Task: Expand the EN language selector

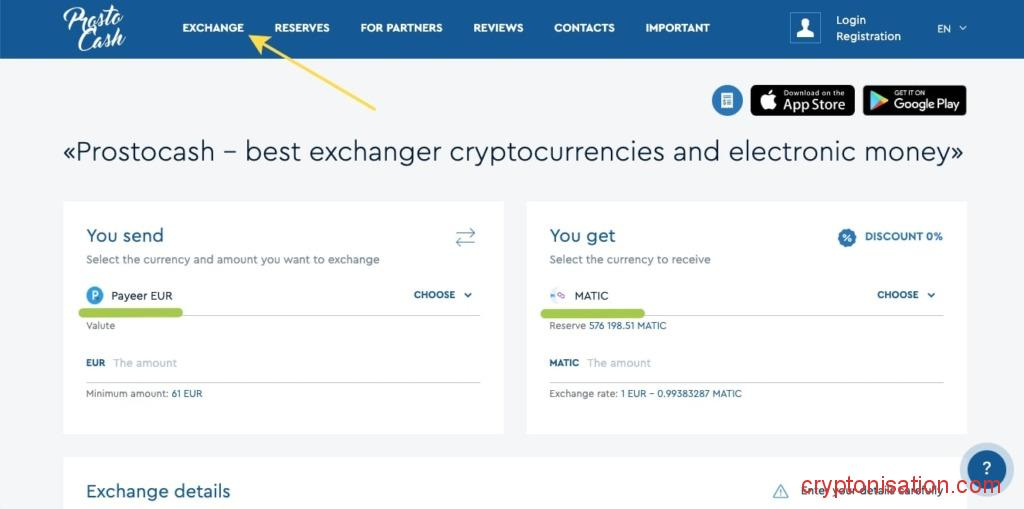Action: [951, 29]
